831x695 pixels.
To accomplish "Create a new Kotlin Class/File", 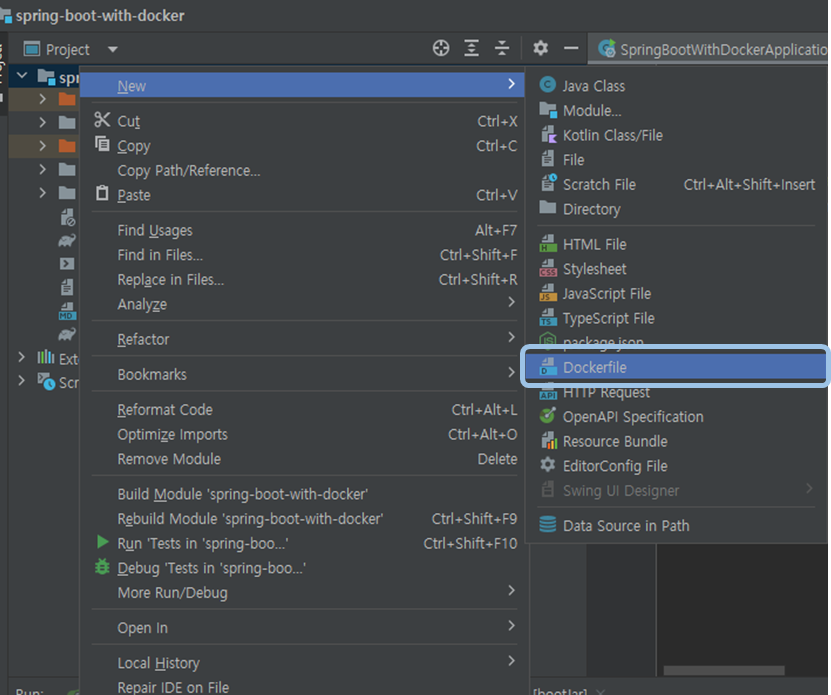I will coord(676,135).
